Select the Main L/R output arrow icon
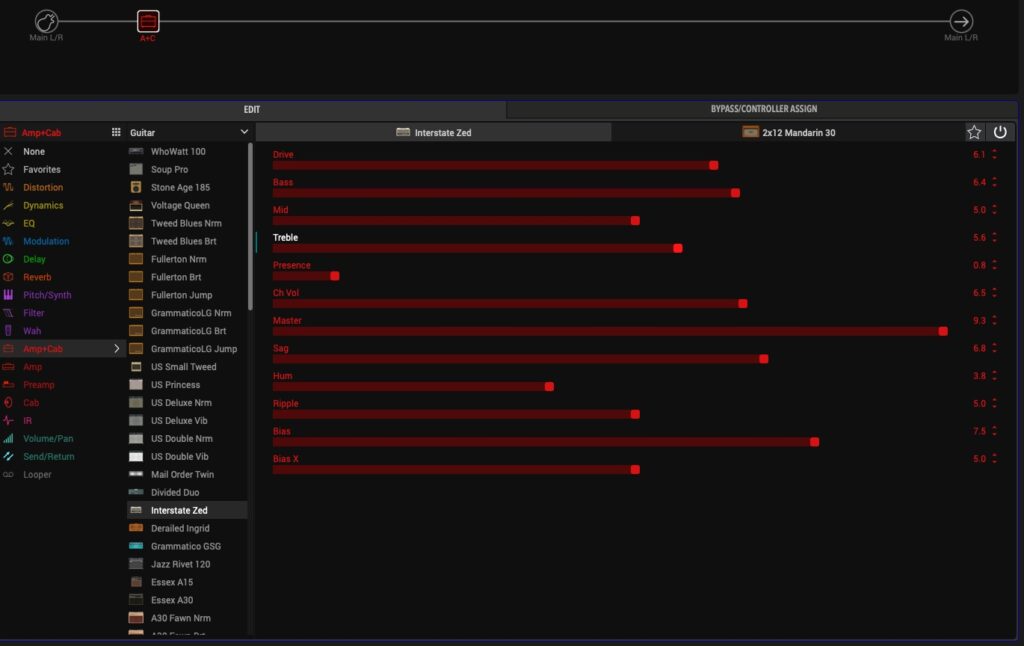Image resolution: width=1024 pixels, height=646 pixels. click(961, 21)
